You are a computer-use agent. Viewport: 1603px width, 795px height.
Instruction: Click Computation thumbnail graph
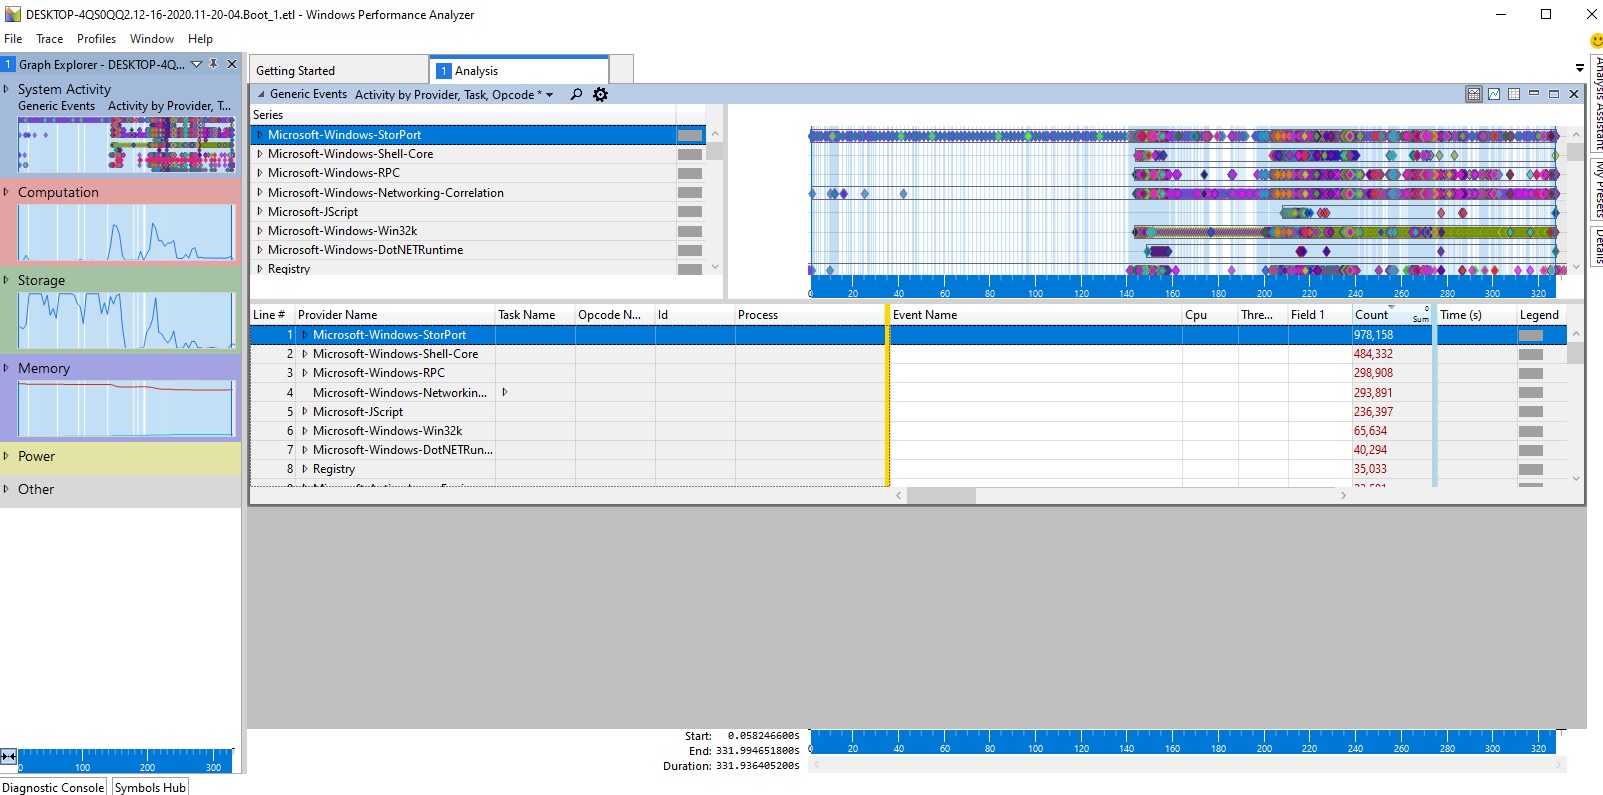pos(126,233)
